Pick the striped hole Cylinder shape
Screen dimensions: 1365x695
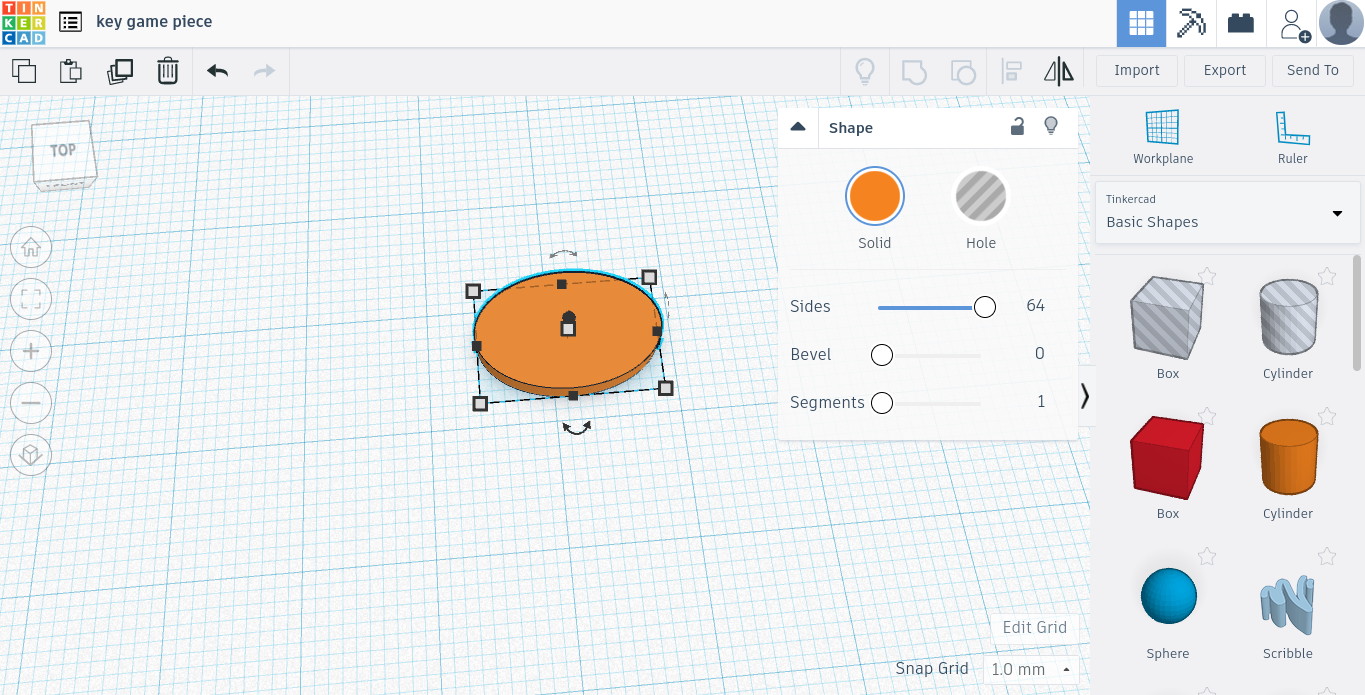pos(1288,317)
